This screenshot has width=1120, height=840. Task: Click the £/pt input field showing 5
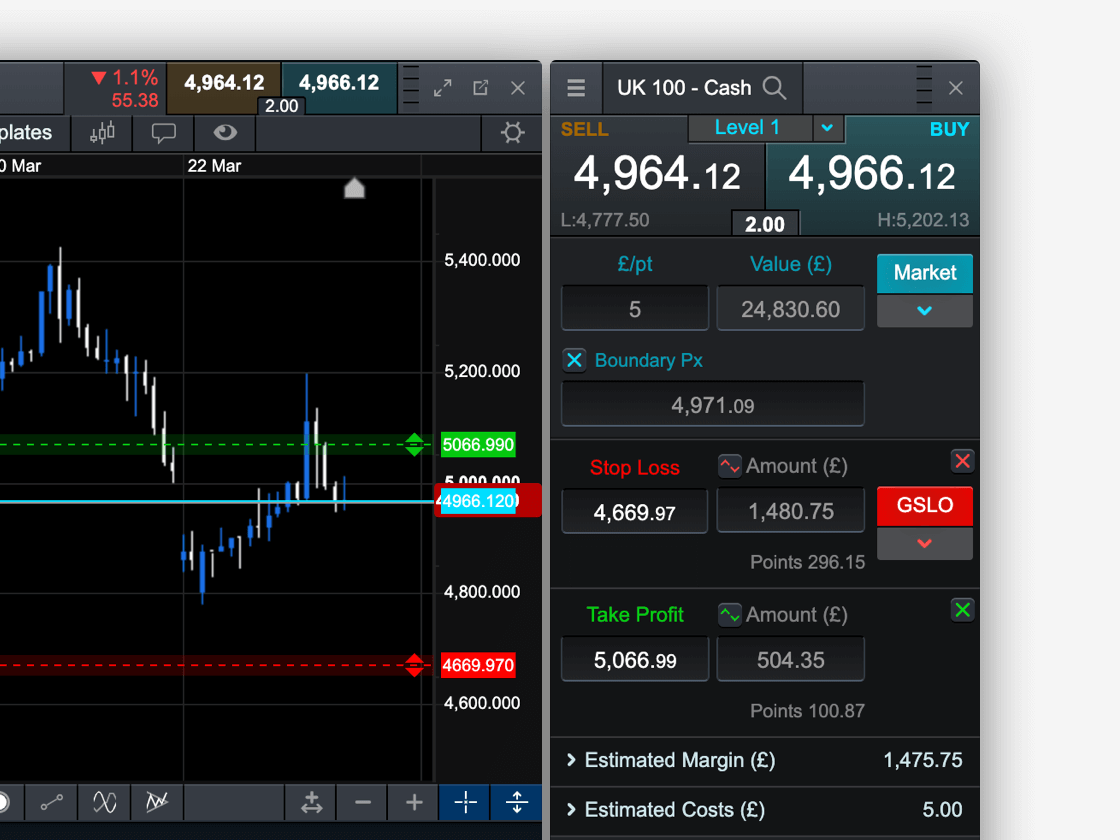pyautogui.click(x=634, y=308)
